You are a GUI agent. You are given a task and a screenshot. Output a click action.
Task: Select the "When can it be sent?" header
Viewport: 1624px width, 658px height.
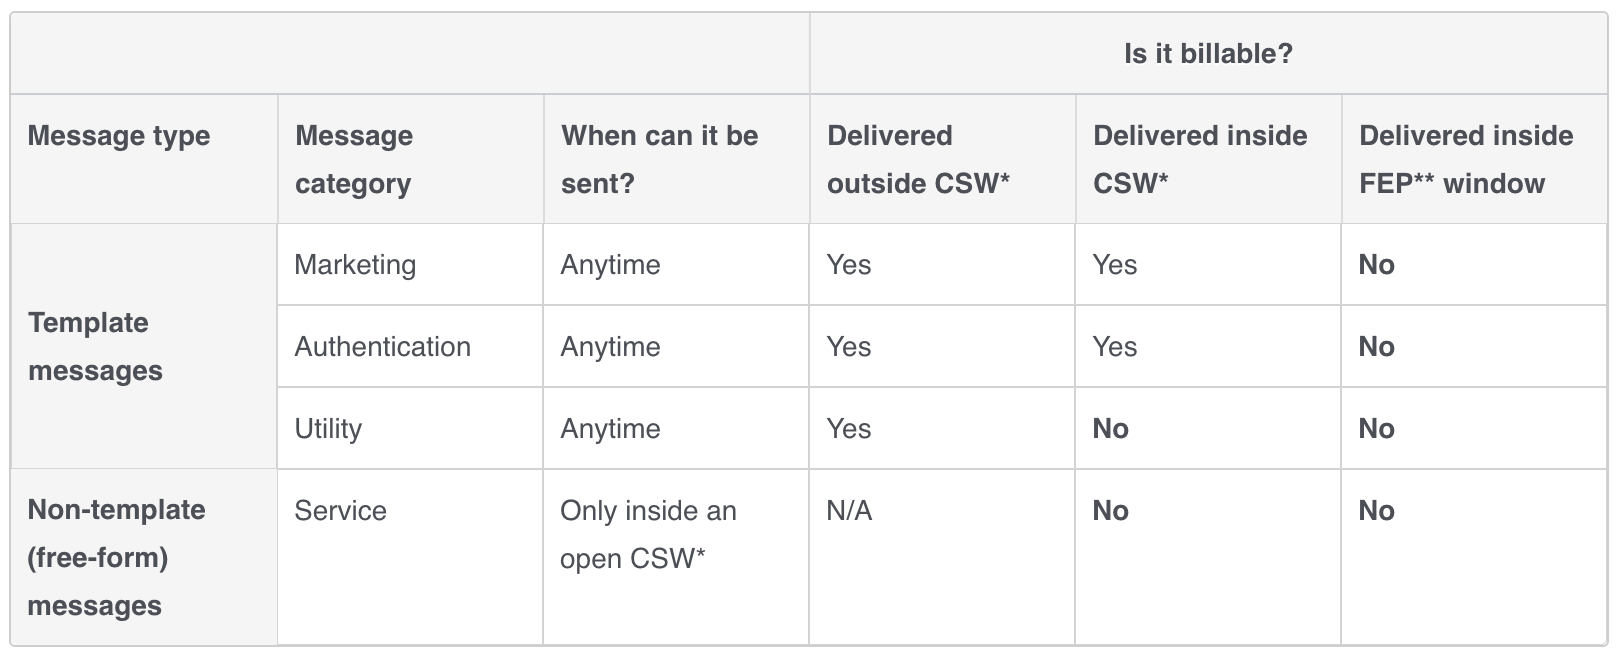point(659,159)
